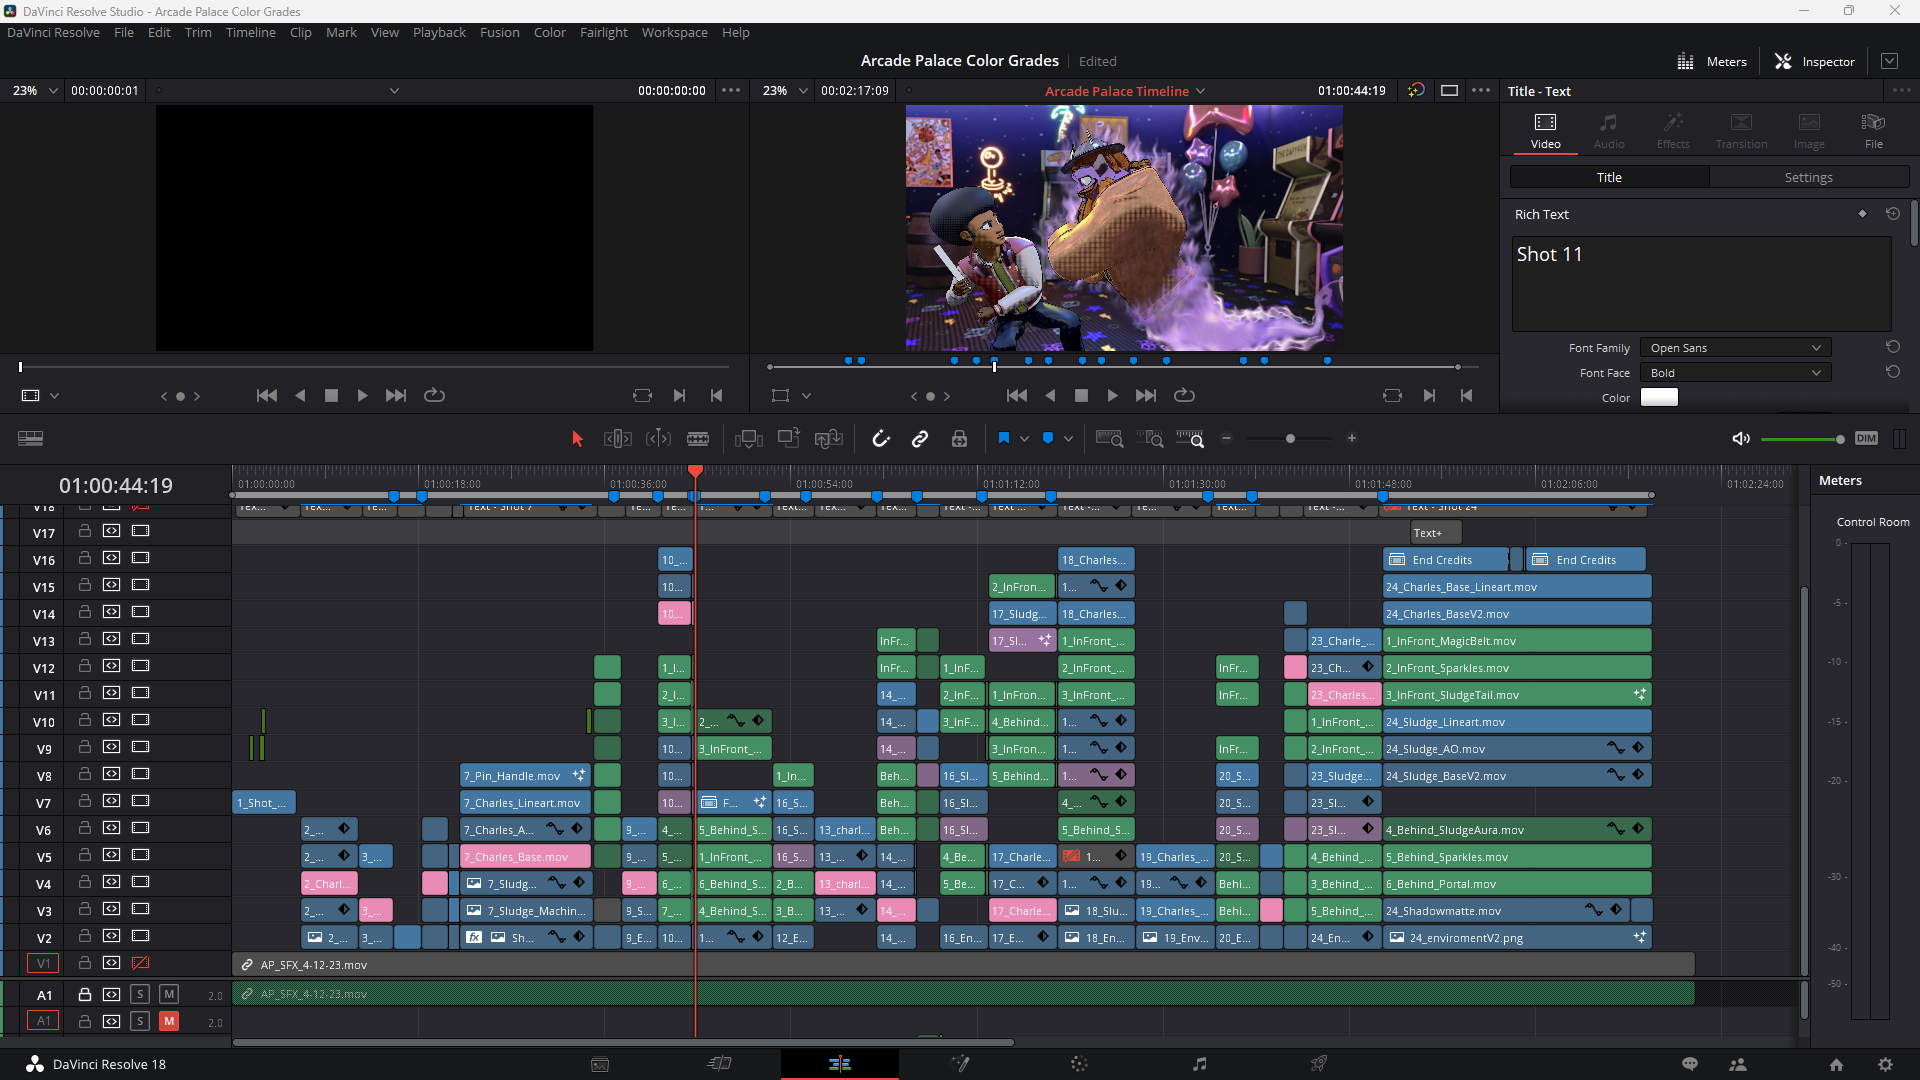
Task: Open the Playback menu
Action: [439, 33]
